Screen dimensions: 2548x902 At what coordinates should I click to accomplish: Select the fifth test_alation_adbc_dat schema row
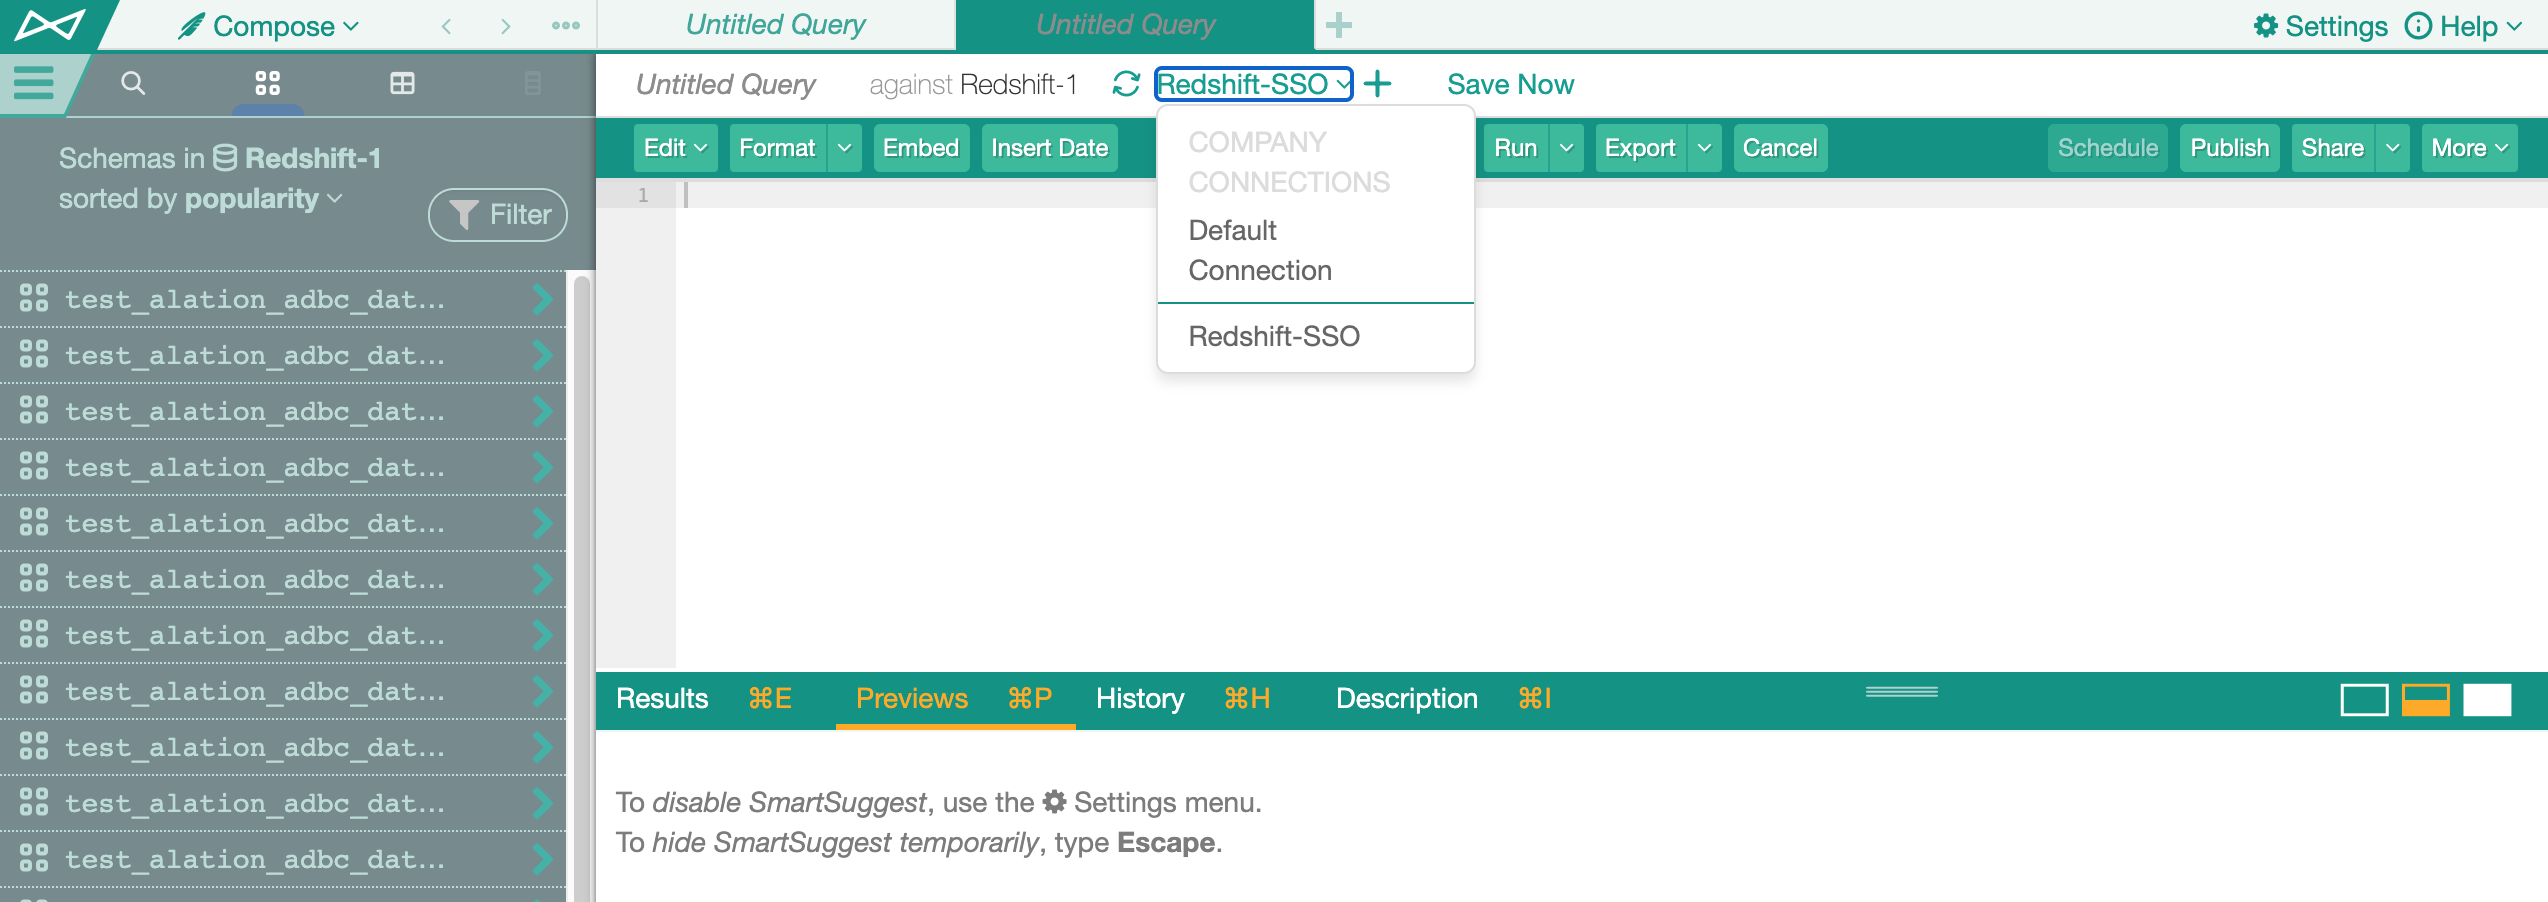[283, 523]
